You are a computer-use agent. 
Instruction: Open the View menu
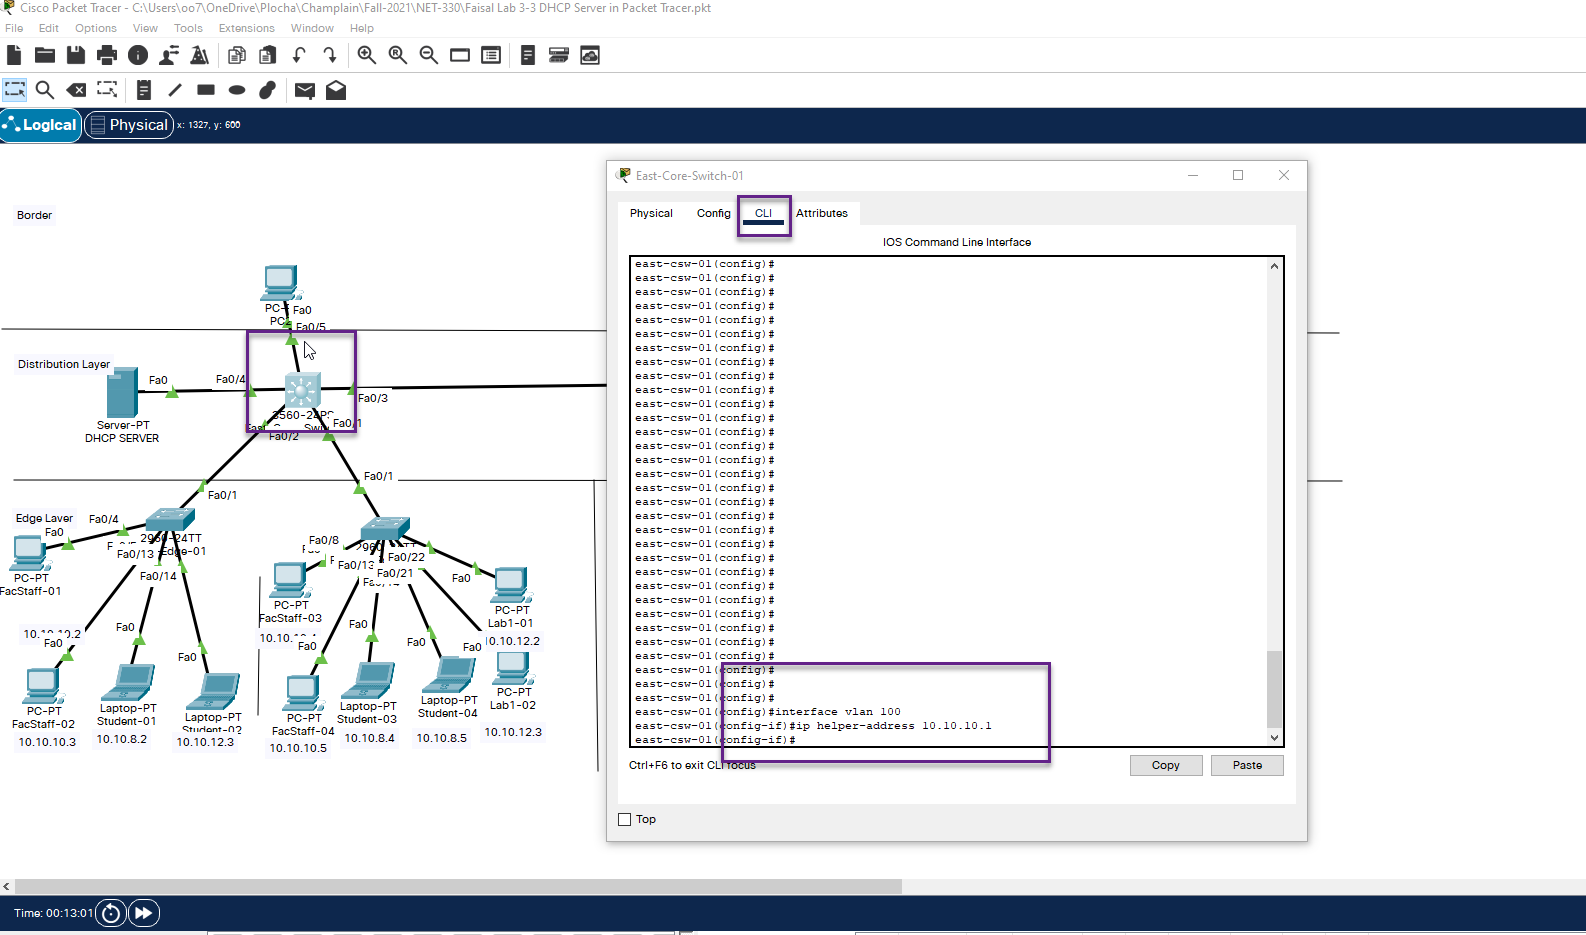145,28
